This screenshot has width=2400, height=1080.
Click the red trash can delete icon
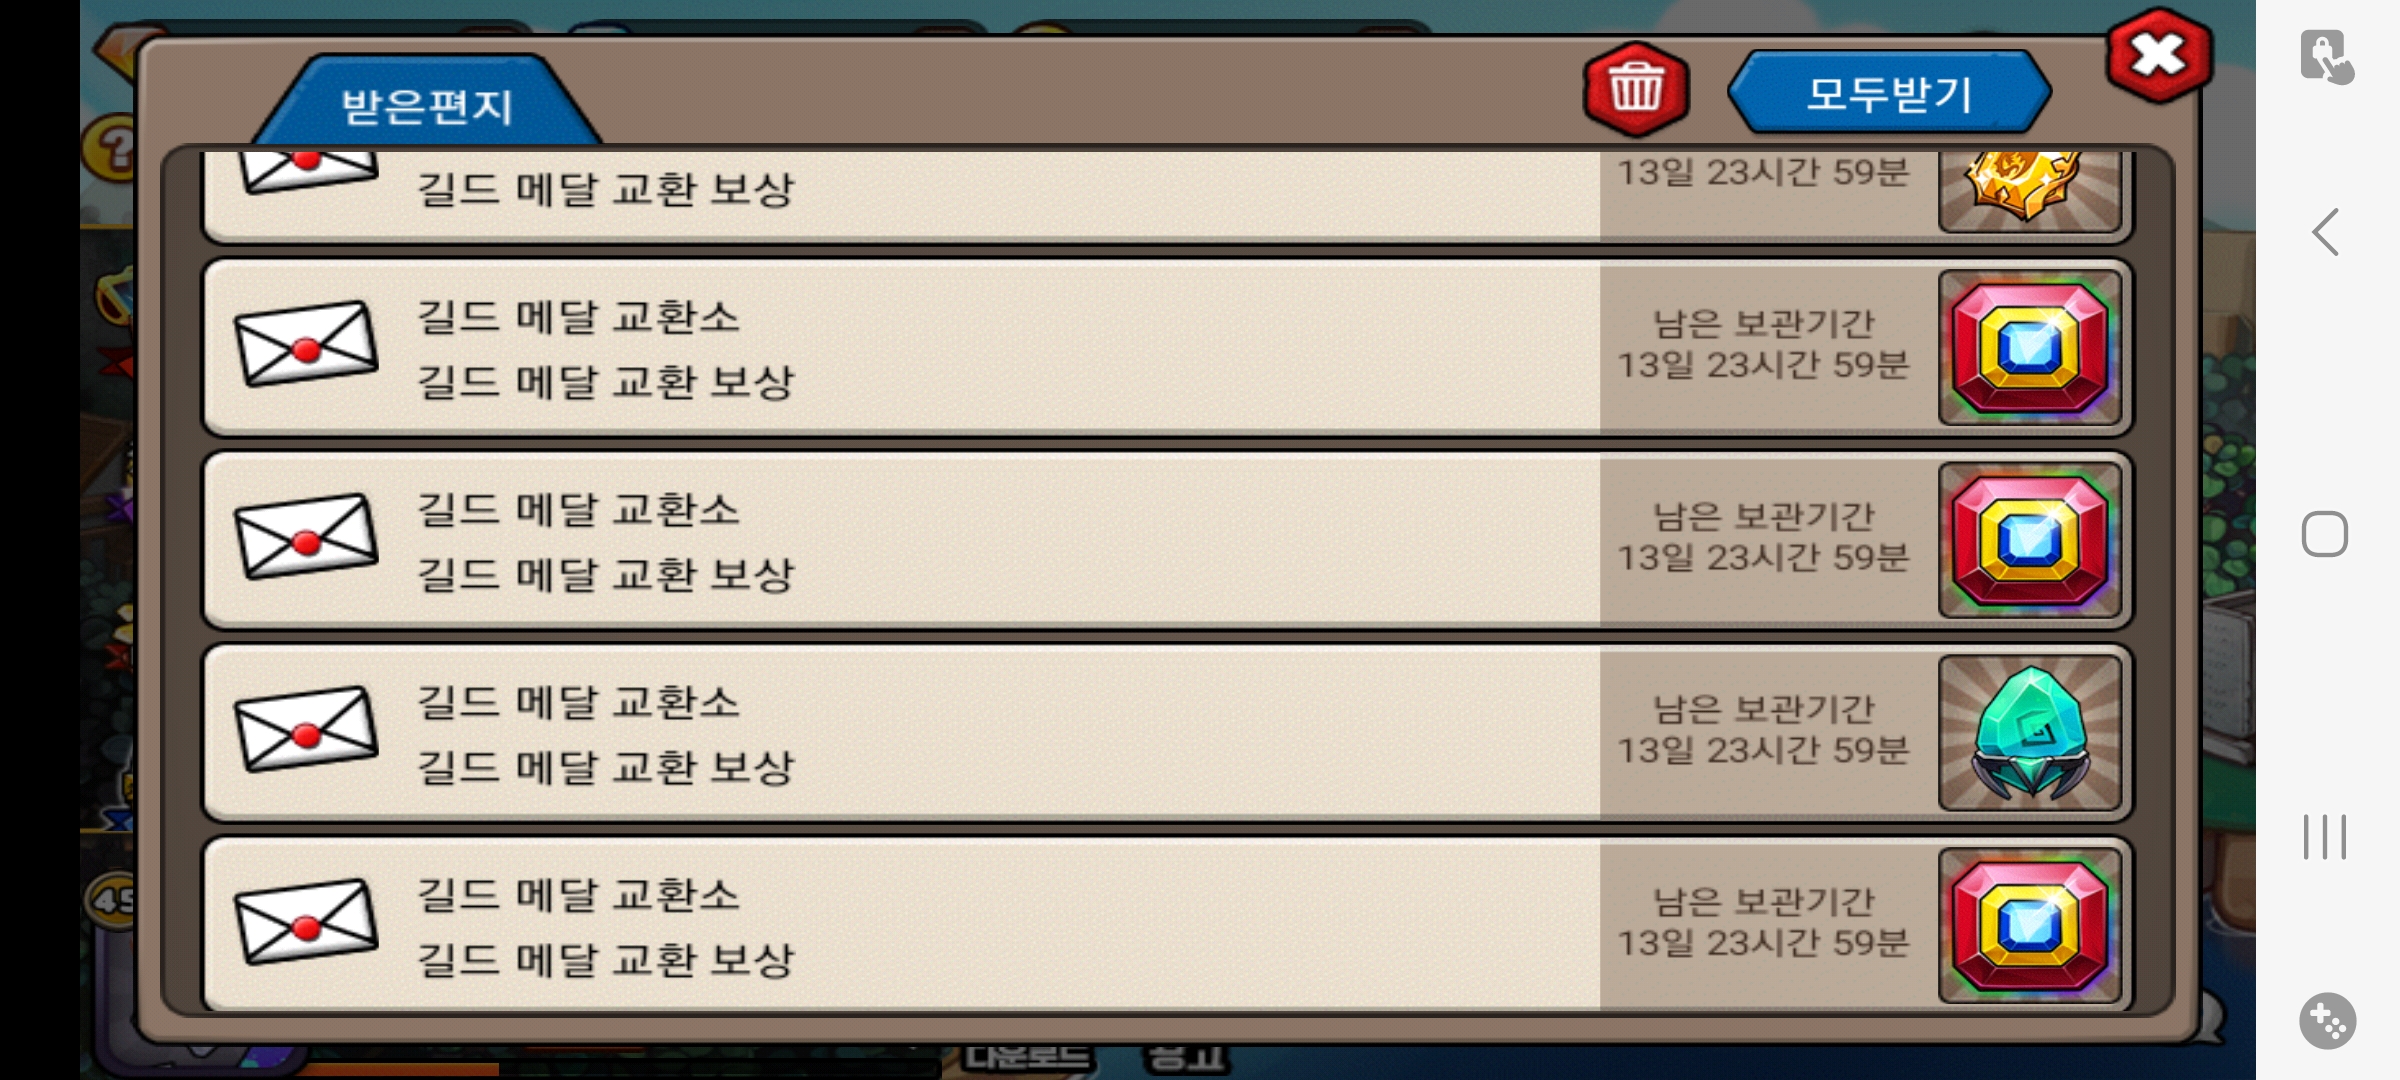pyautogui.click(x=1636, y=90)
